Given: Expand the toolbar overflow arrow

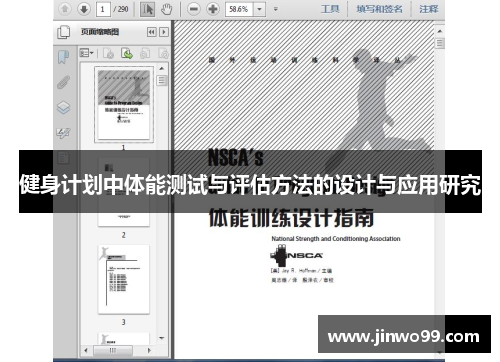Looking at the screenshot, I should (x=276, y=9).
